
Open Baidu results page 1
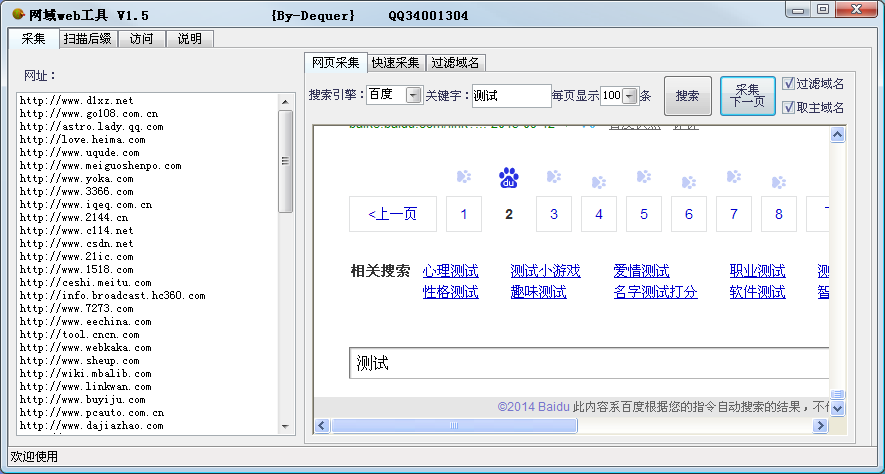click(x=464, y=214)
